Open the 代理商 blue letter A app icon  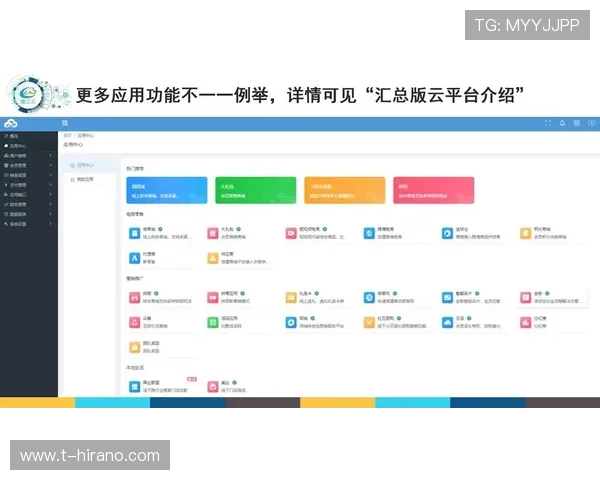click(134, 258)
